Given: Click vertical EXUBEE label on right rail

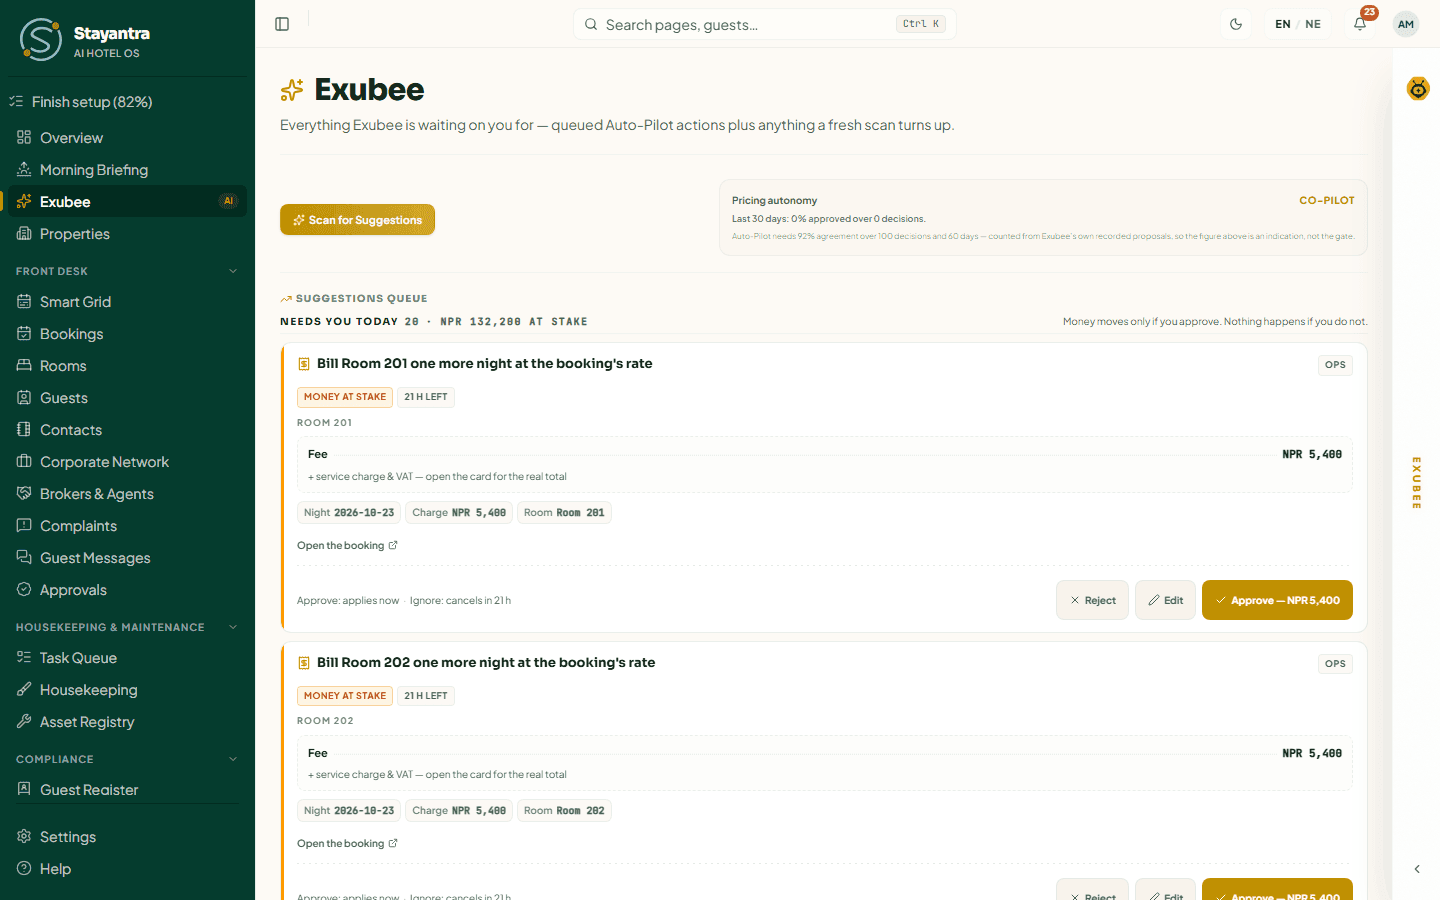Looking at the screenshot, I should click(x=1416, y=483).
